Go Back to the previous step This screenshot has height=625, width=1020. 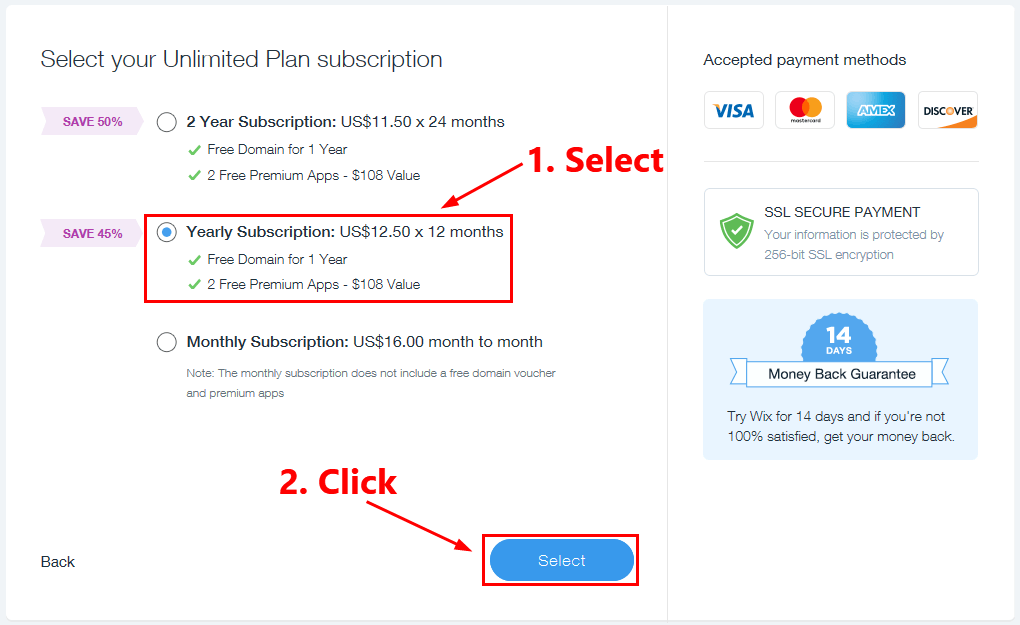point(58,562)
